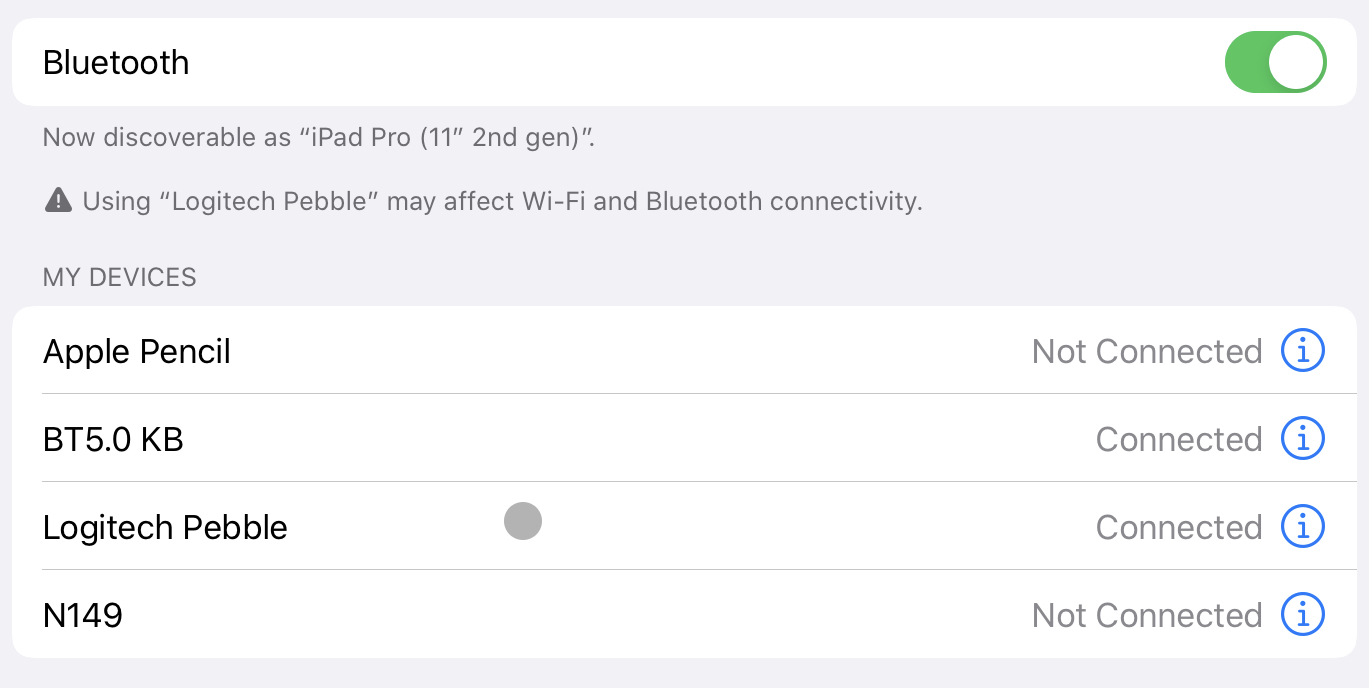Click the warning triangle icon

click(x=58, y=201)
